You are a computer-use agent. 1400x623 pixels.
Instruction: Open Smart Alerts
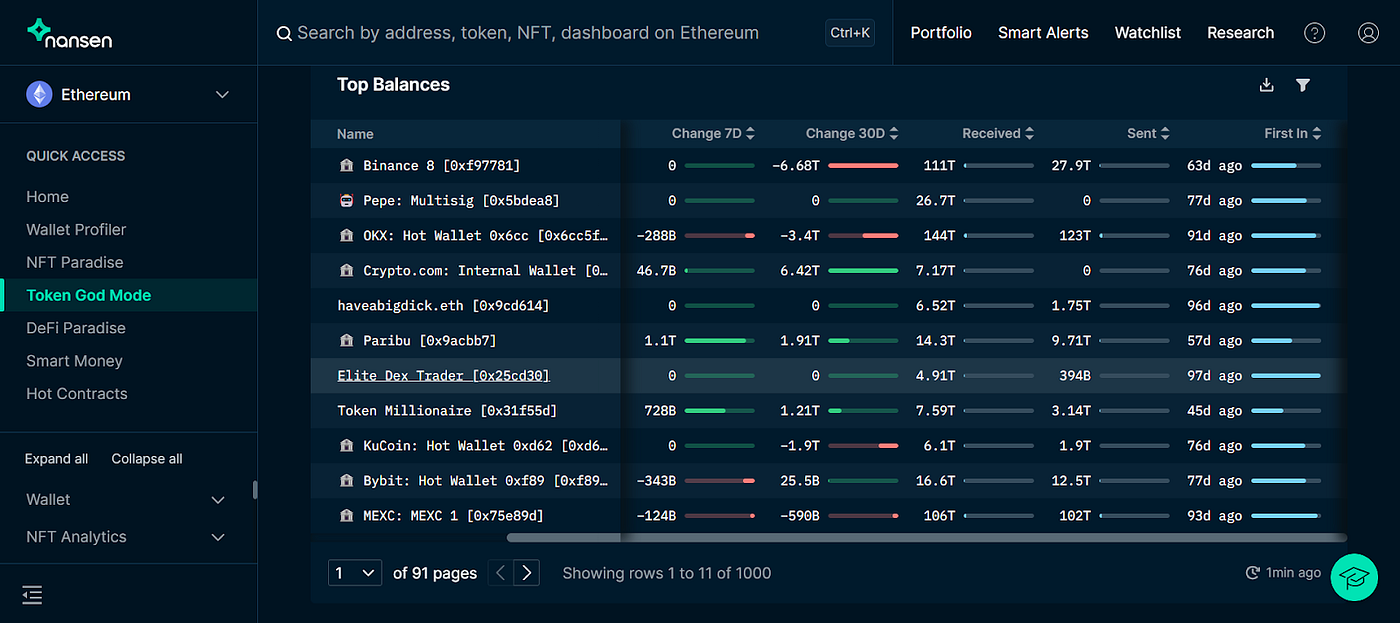(1043, 33)
